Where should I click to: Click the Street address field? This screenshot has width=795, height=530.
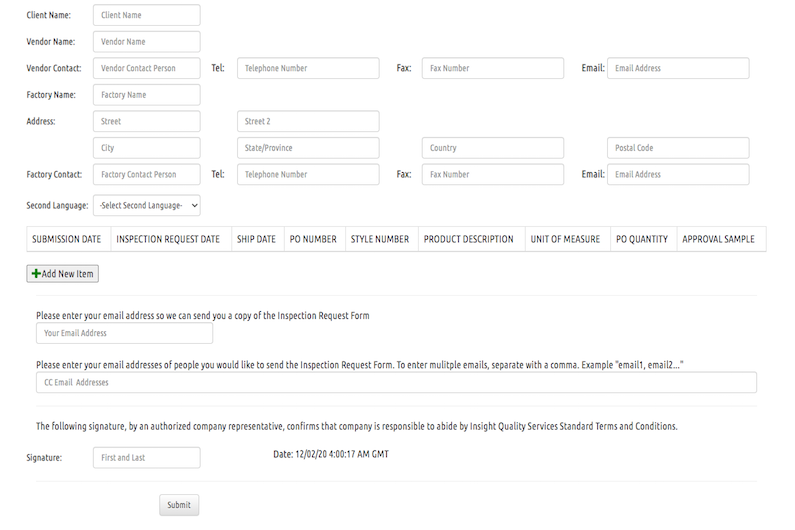tap(146, 121)
